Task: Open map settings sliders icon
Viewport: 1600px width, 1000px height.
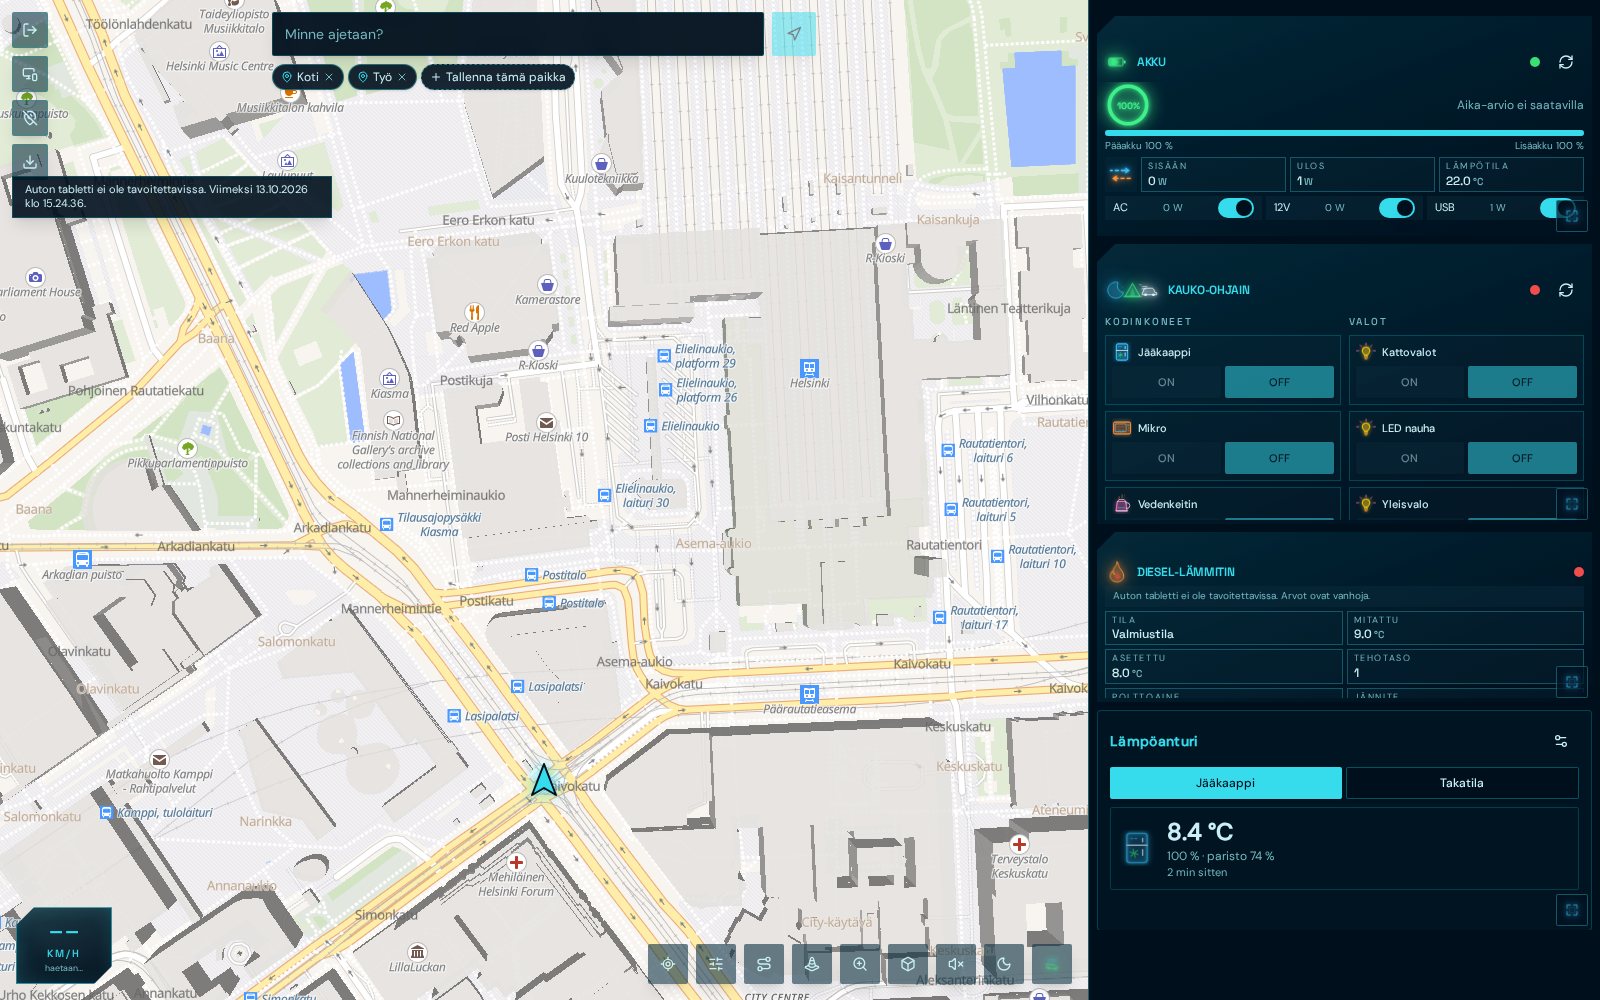Action: click(716, 964)
